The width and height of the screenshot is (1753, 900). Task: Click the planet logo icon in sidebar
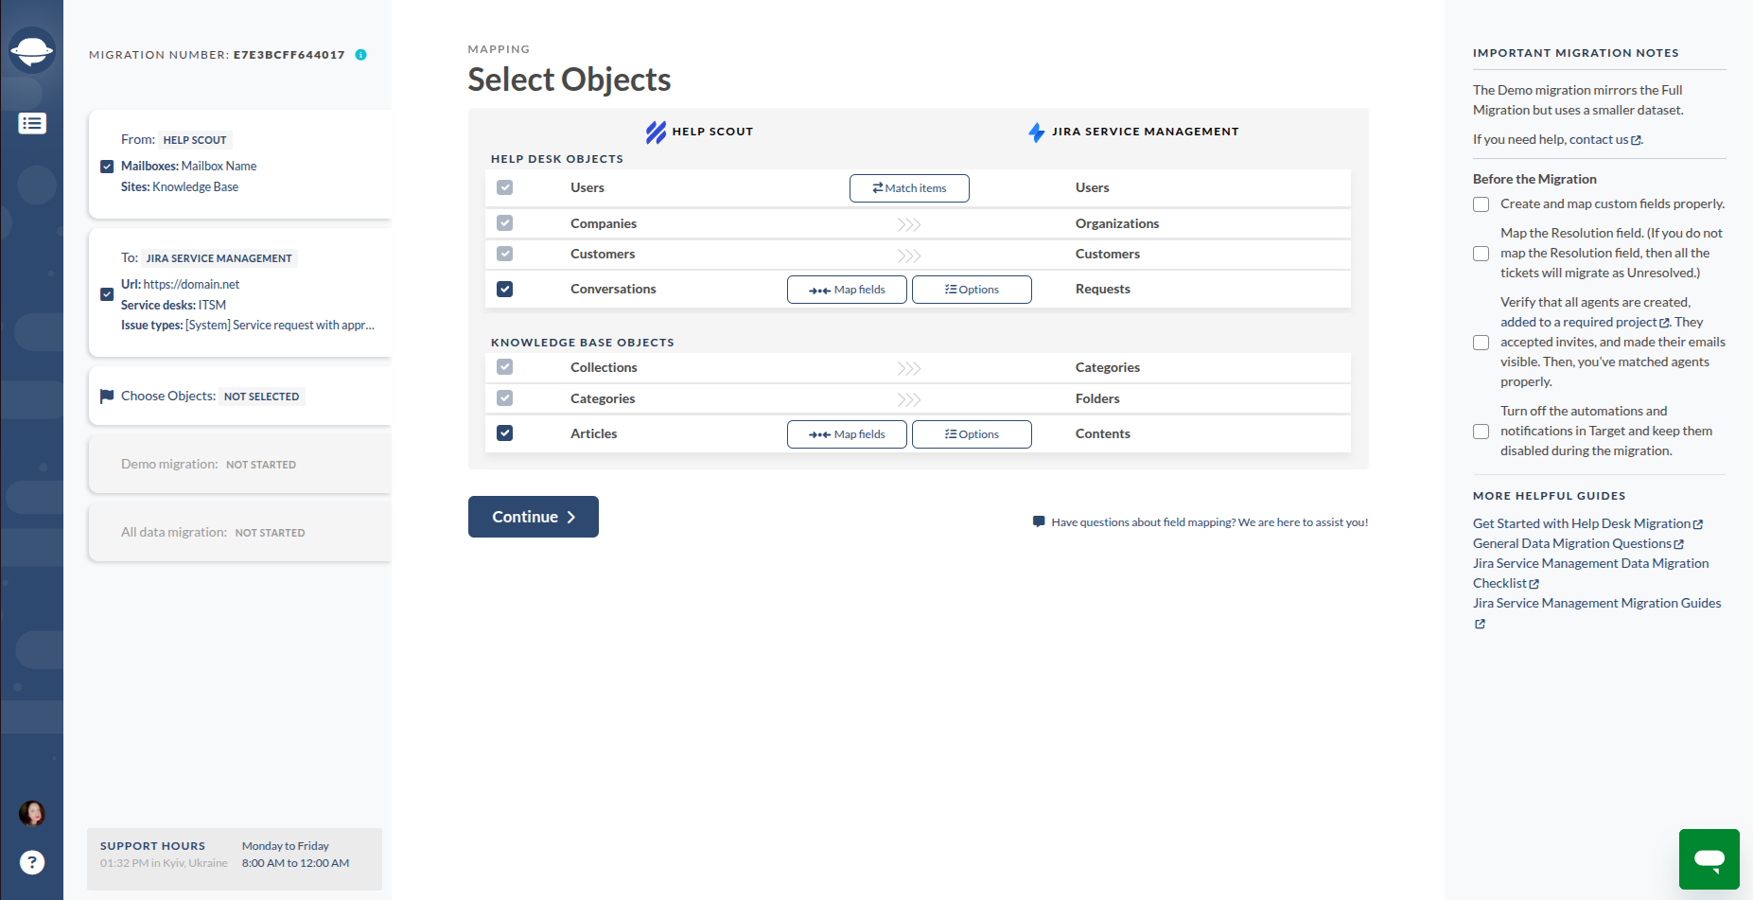coord(32,50)
